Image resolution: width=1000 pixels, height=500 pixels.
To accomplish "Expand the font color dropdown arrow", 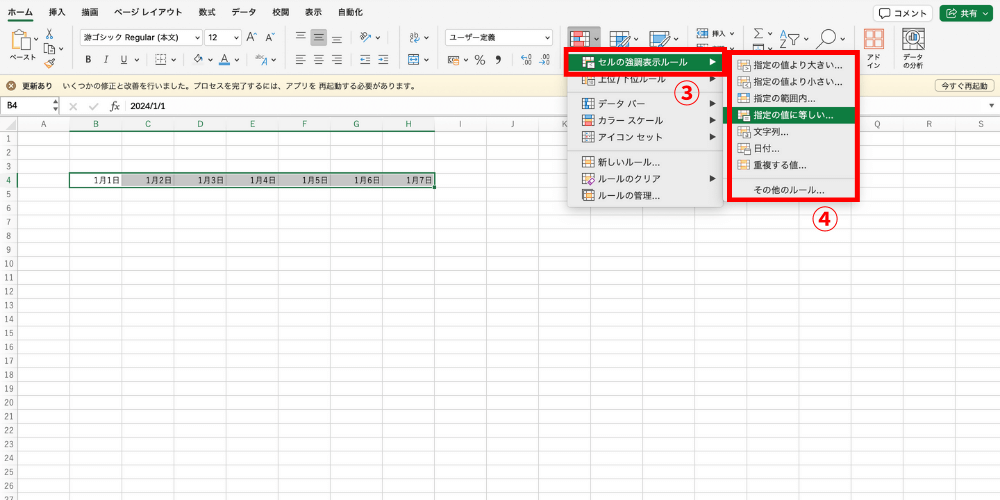I will (x=237, y=60).
